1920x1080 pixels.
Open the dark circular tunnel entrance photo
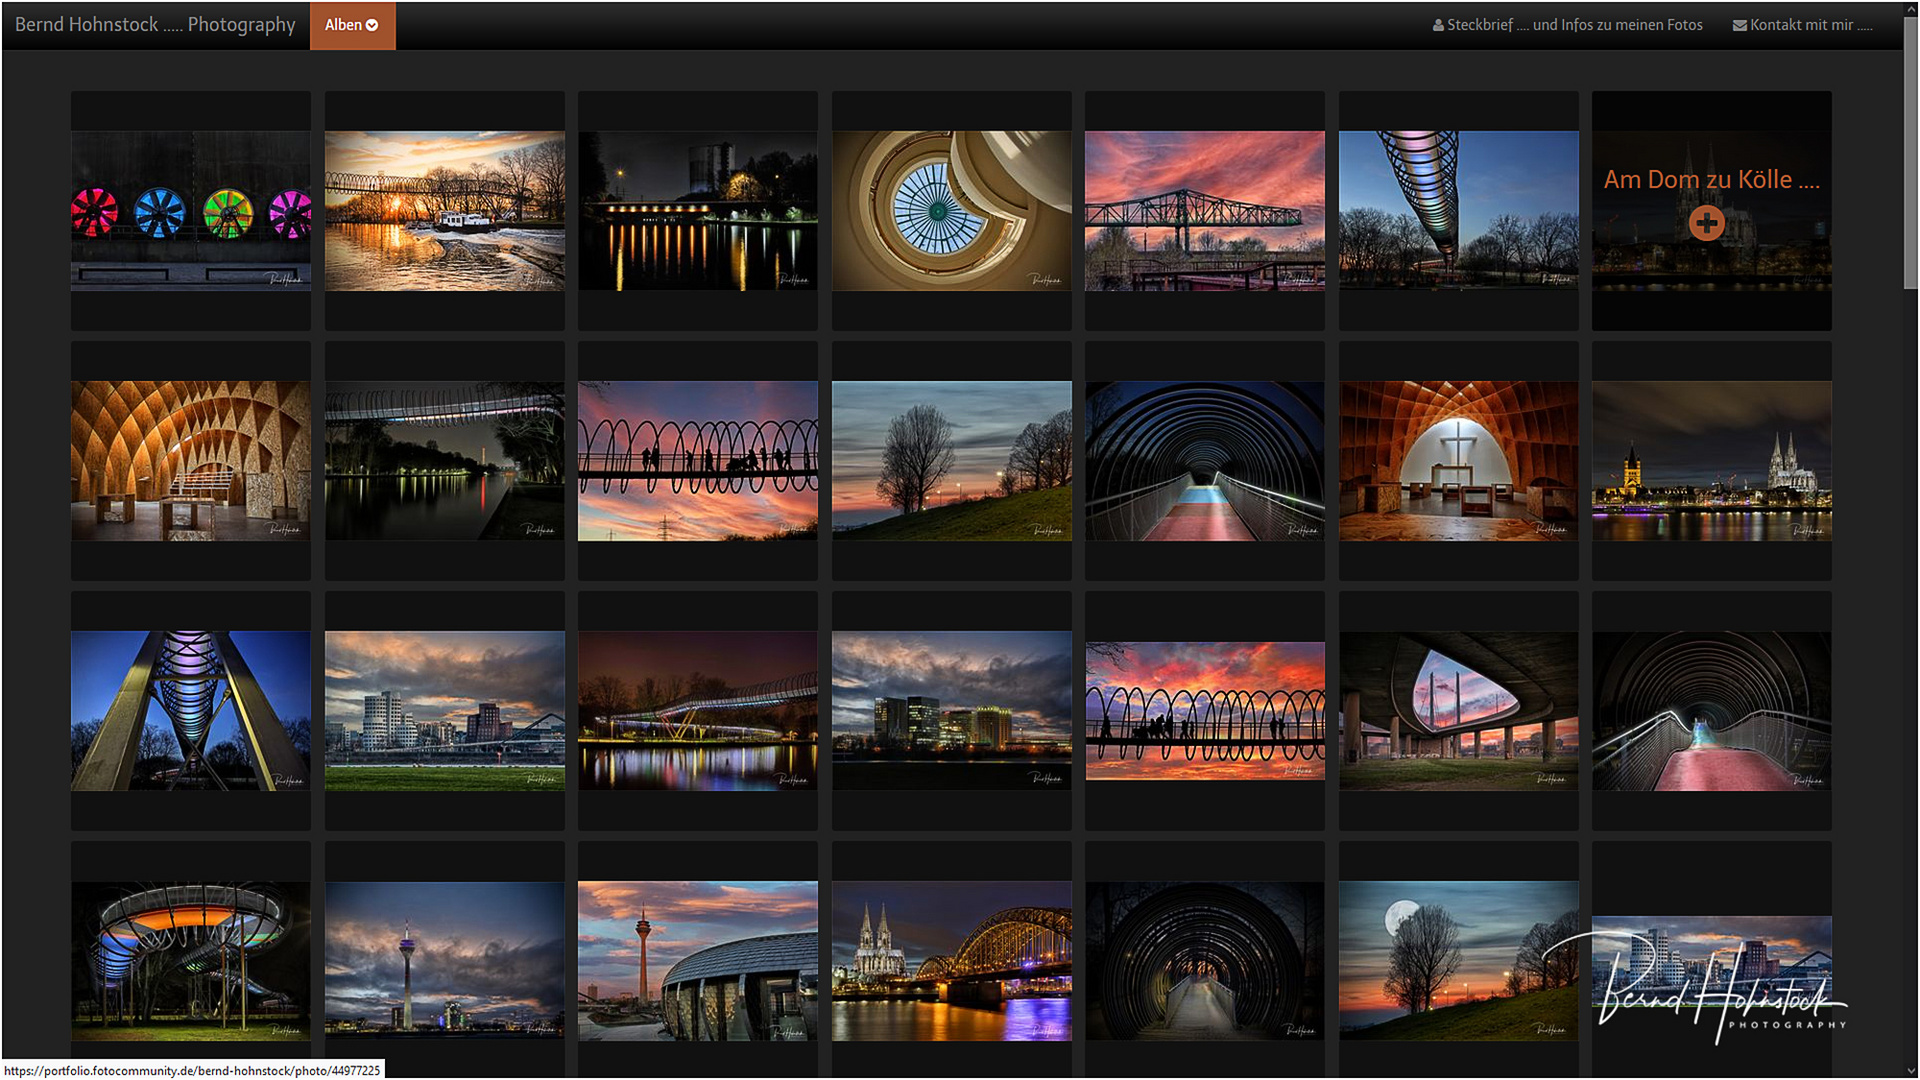(x=1205, y=961)
